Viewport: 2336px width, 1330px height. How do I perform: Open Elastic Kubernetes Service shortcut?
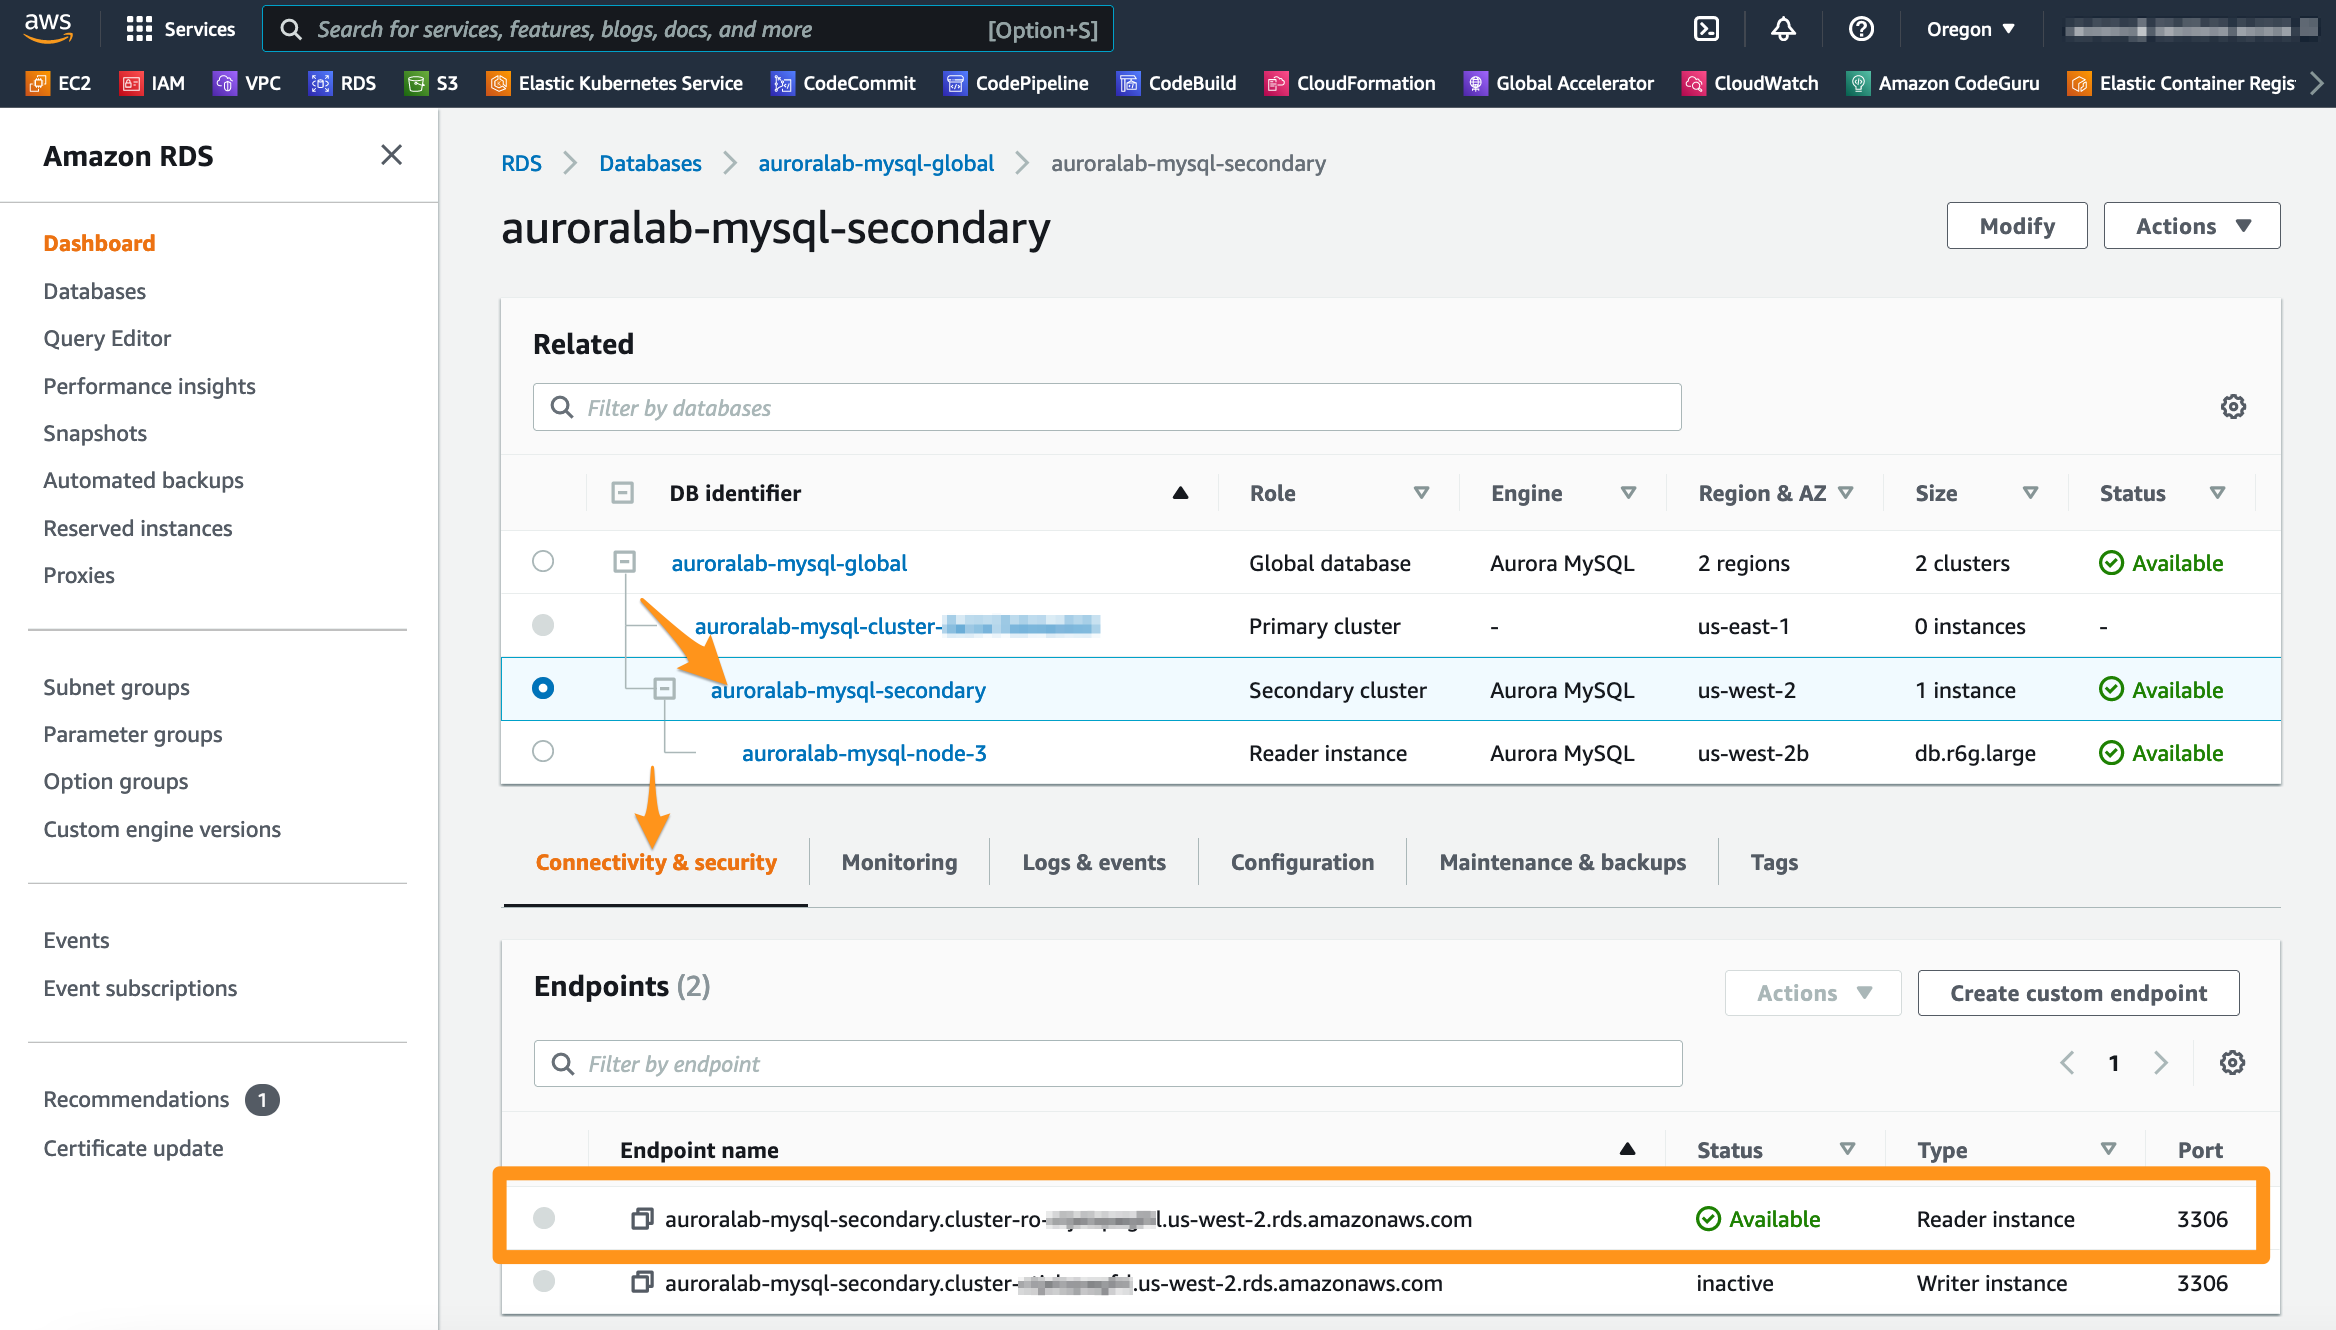pos(615,83)
